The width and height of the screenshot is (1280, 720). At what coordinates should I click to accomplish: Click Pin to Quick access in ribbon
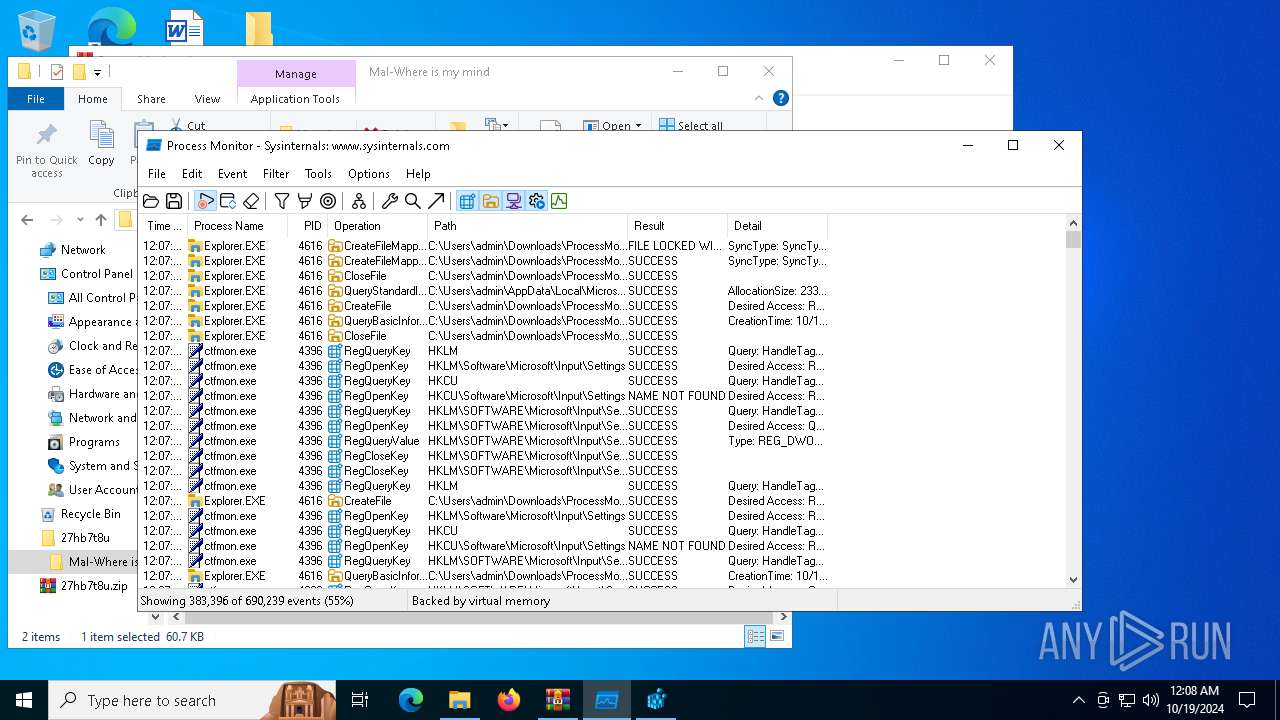(x=47, y=150)
